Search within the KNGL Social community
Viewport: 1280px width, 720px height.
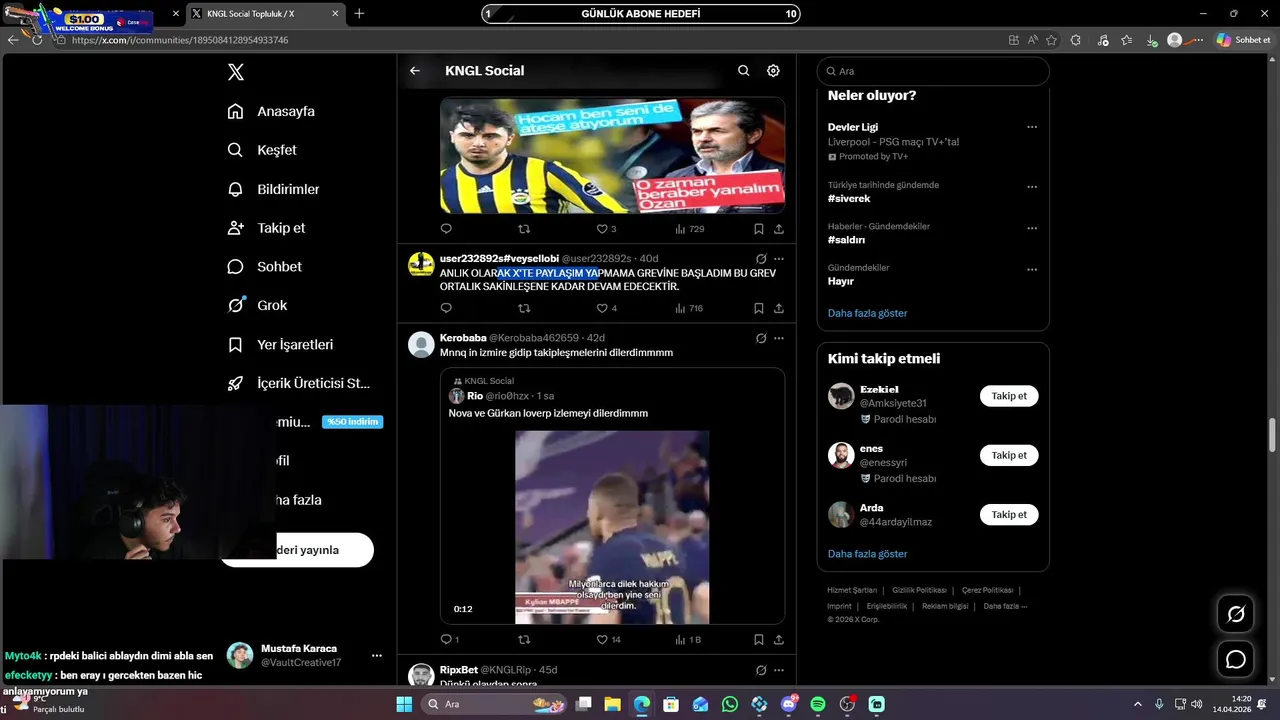coord(743,71)
